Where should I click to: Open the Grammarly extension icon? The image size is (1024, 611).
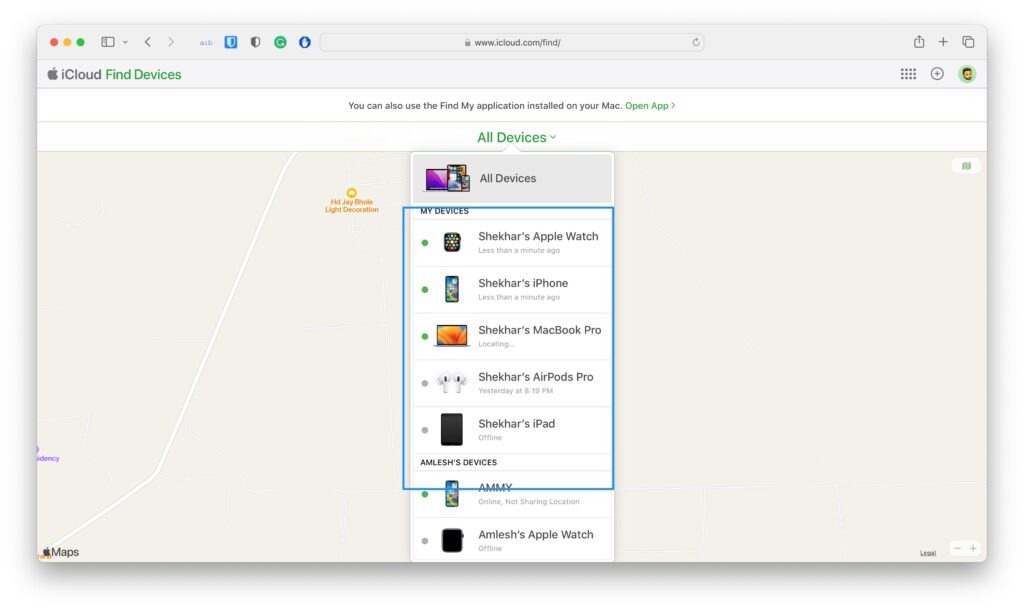point(280,42)
